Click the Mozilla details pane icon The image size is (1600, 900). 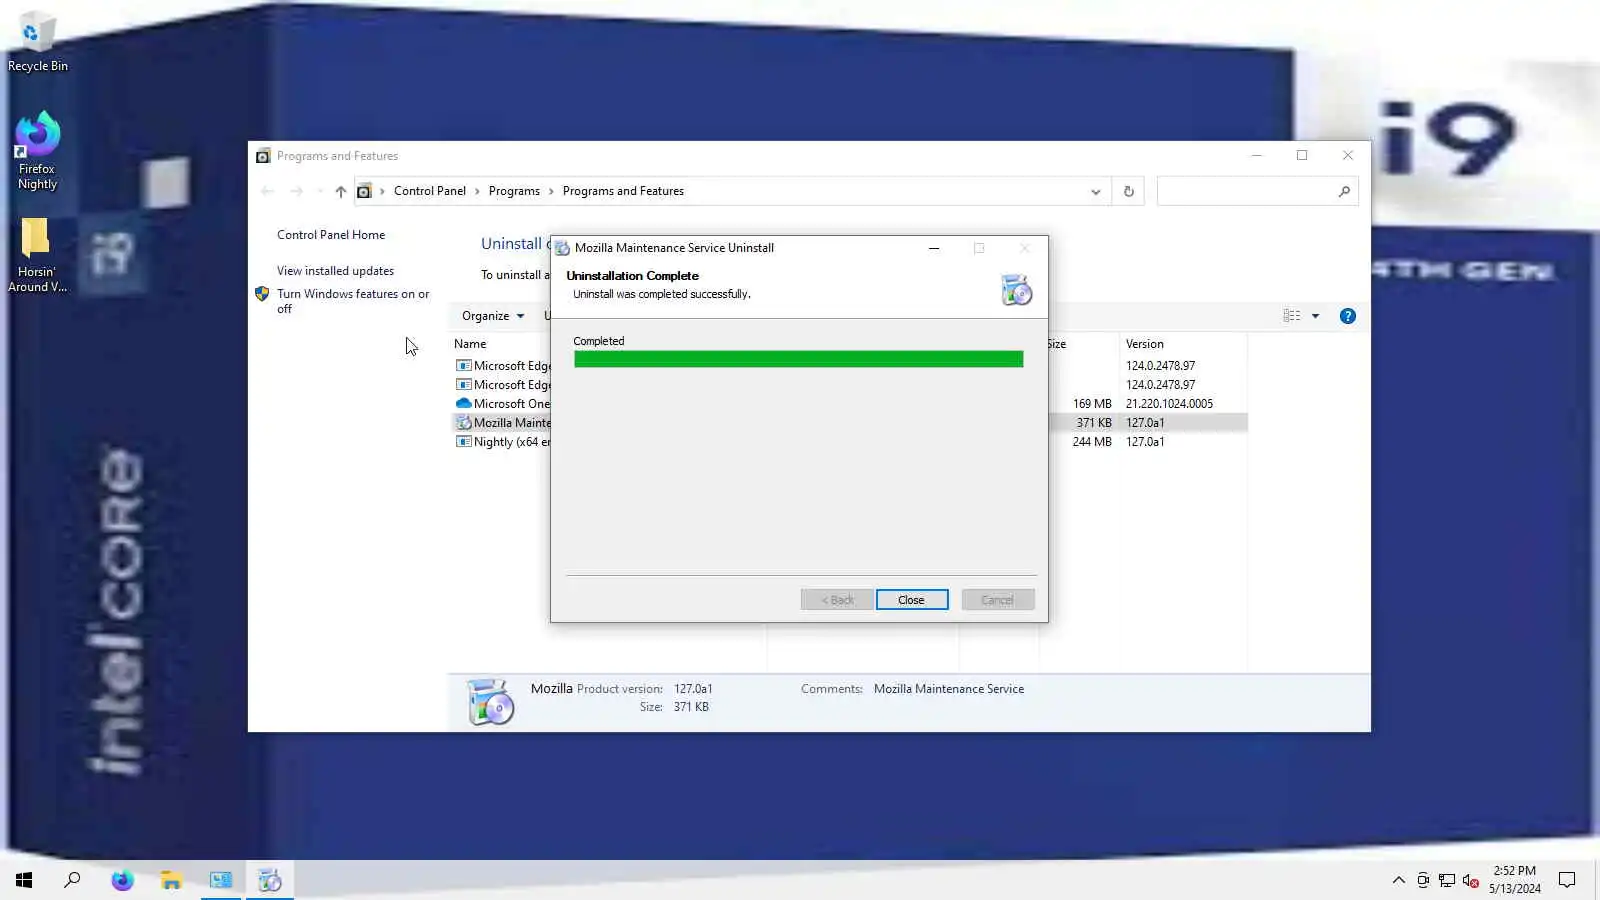coord(491,701)
